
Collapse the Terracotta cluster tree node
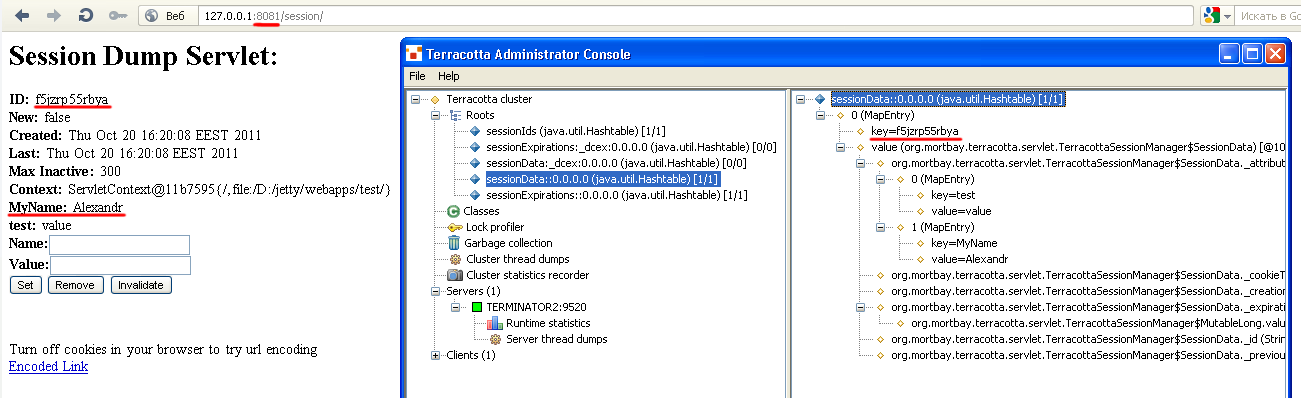(x=415, y=99)
